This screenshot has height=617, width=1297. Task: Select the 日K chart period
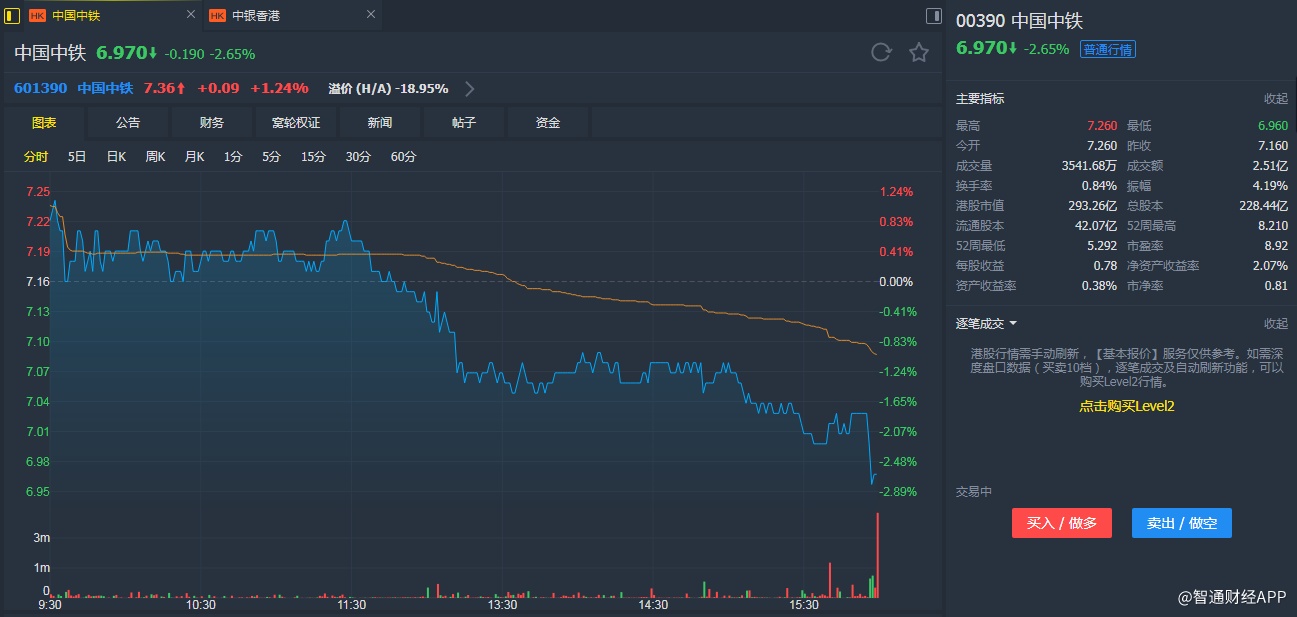point(116,157)
